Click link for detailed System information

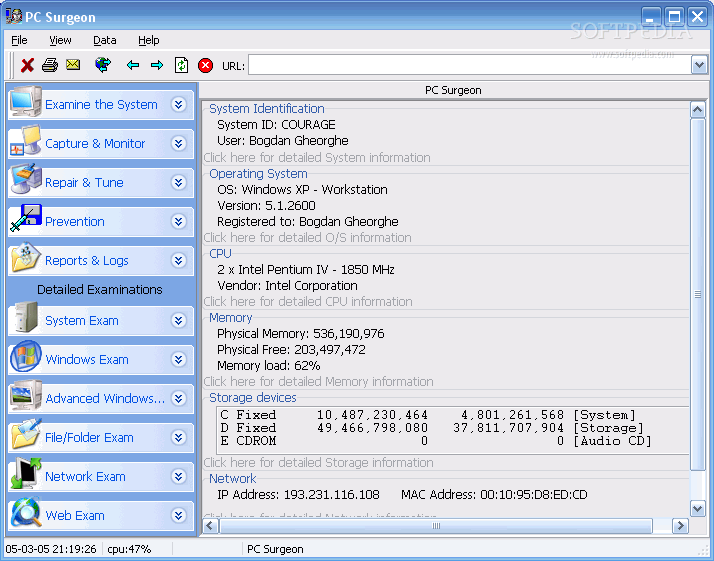coord(317,158)
